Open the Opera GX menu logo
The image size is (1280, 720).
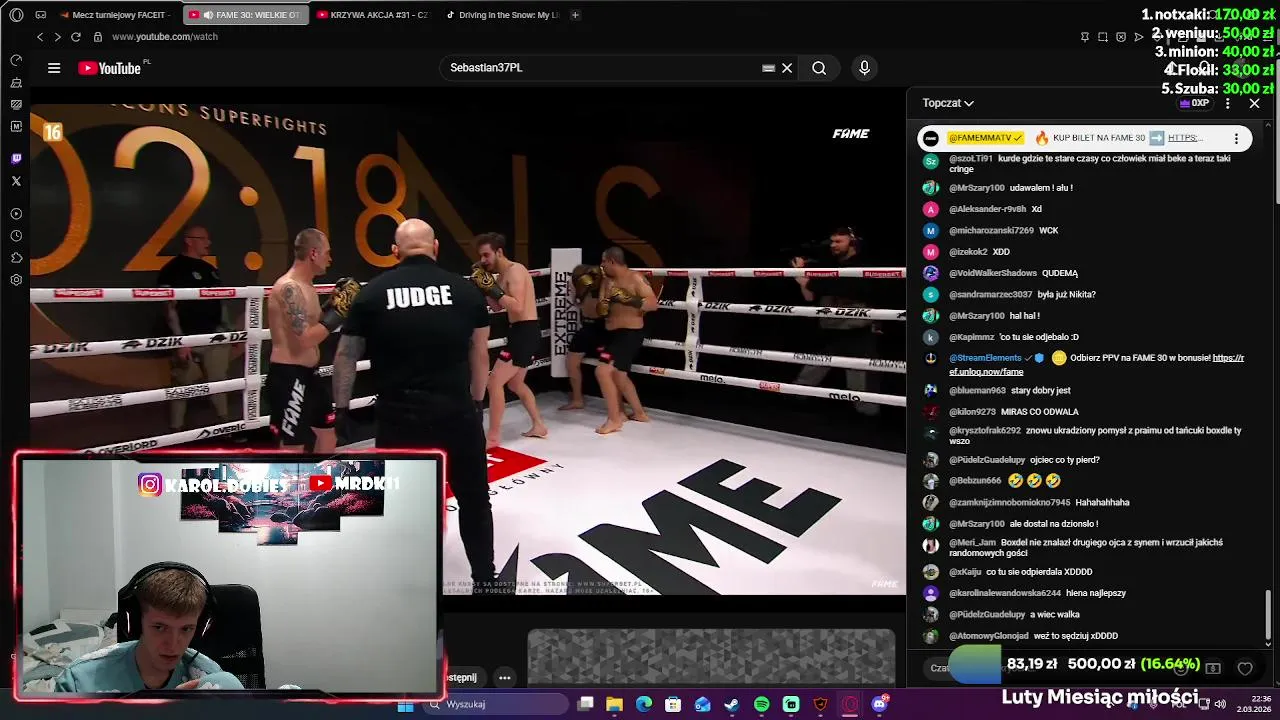coord(16,15)
